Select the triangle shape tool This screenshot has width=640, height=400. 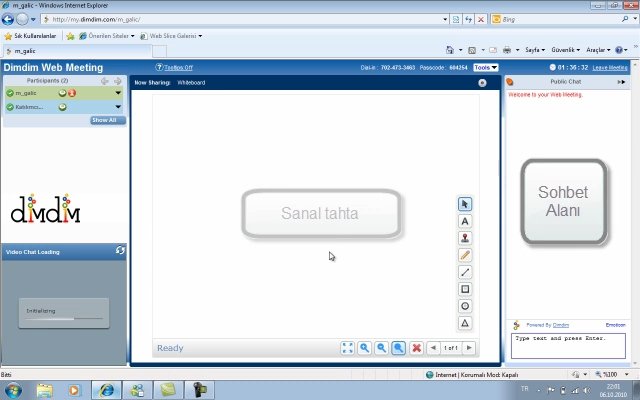click(x=464, y=323)
